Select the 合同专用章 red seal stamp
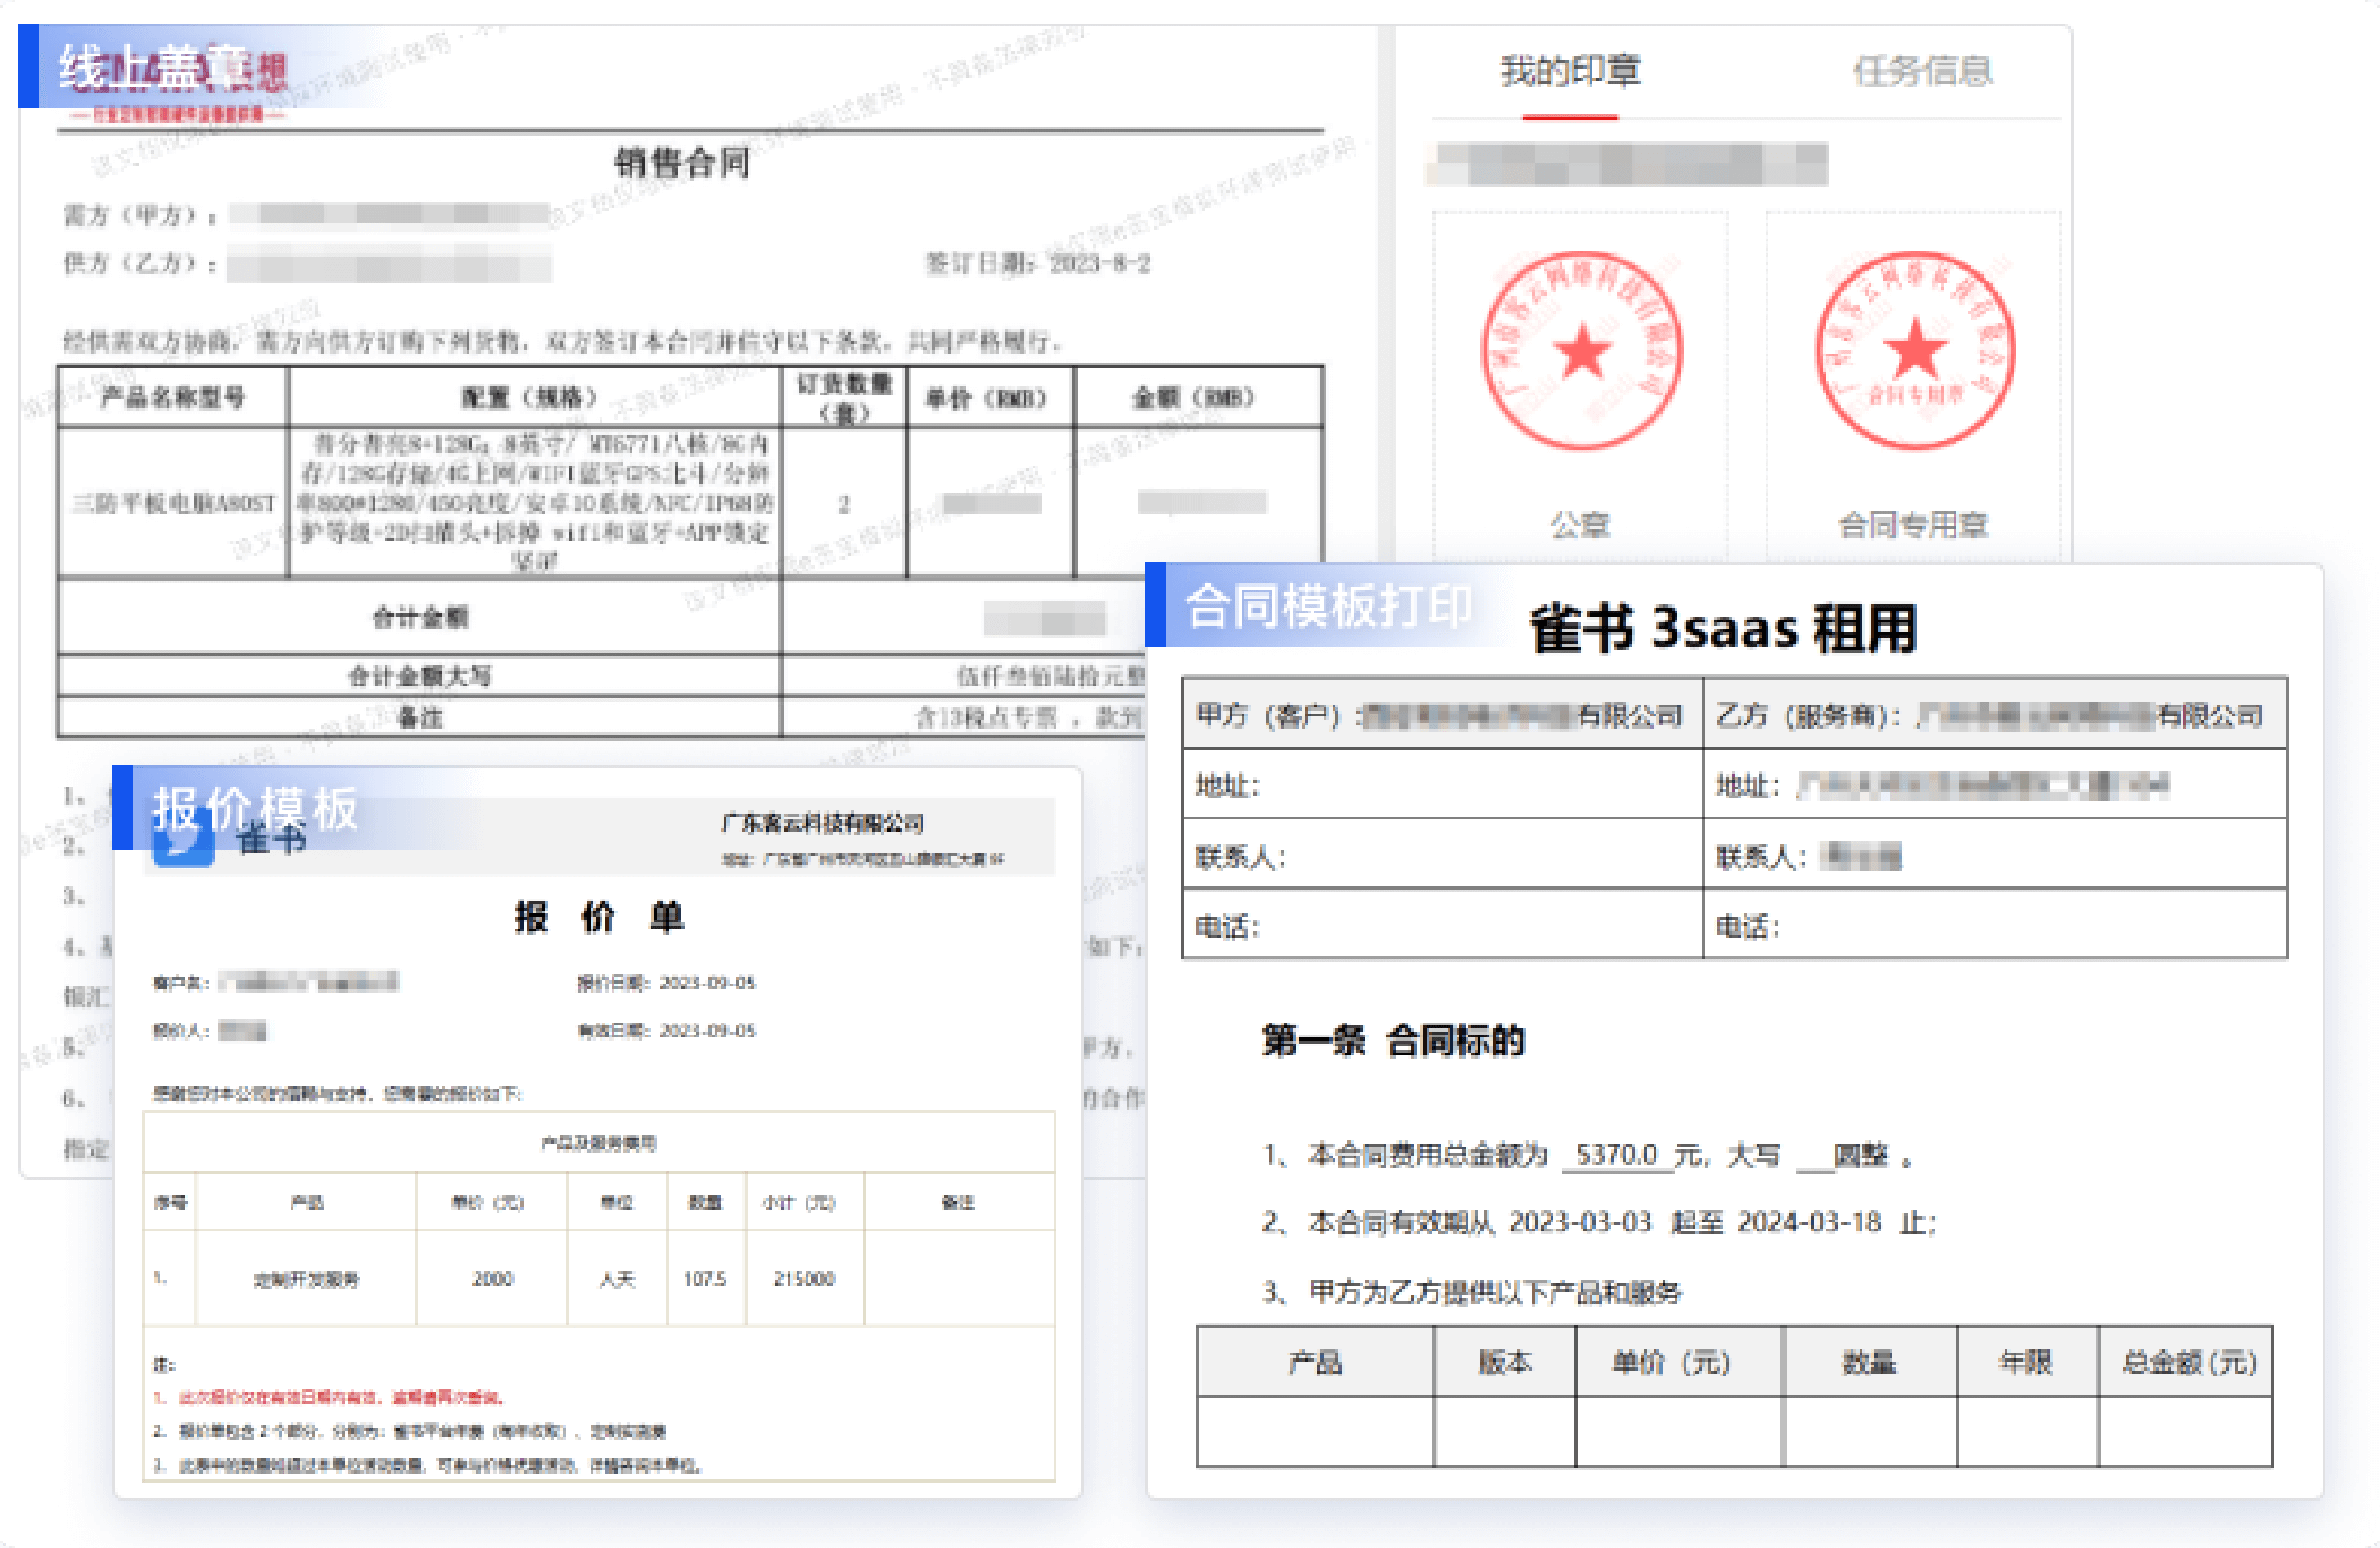The height and width of the screenshot is (1548, 2380). pyautogui.click(x=1914, y=350)
